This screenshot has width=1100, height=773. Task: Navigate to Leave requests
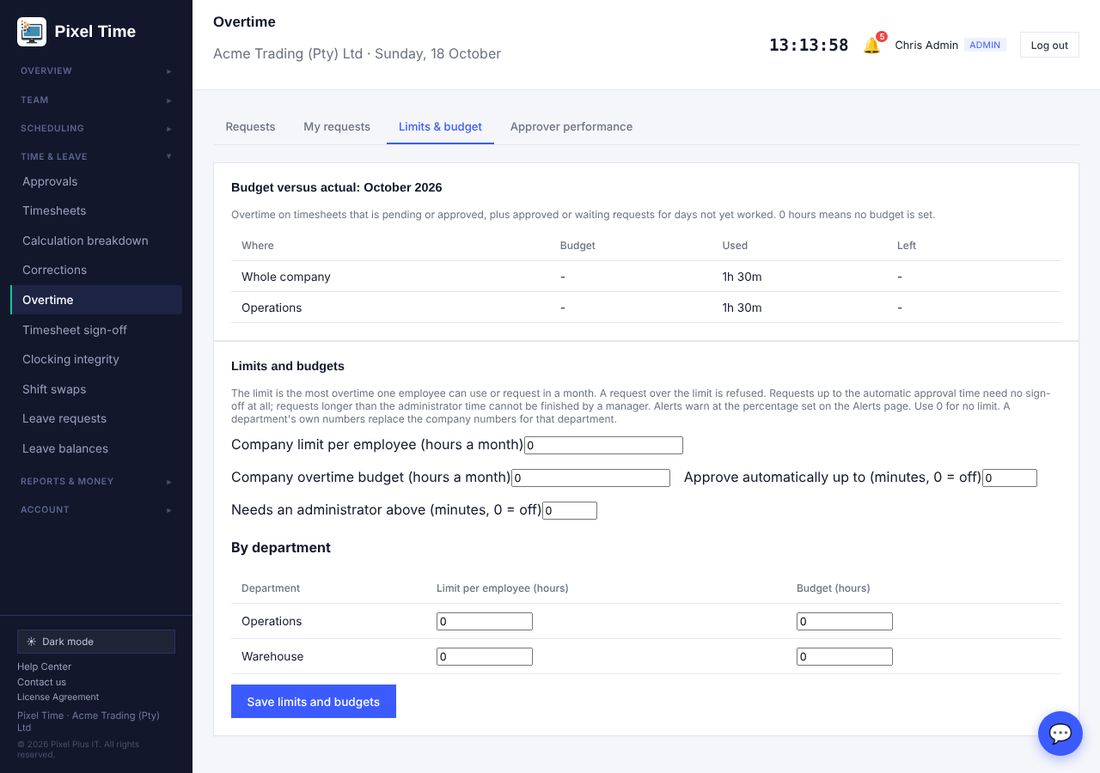tap(96, 419)
